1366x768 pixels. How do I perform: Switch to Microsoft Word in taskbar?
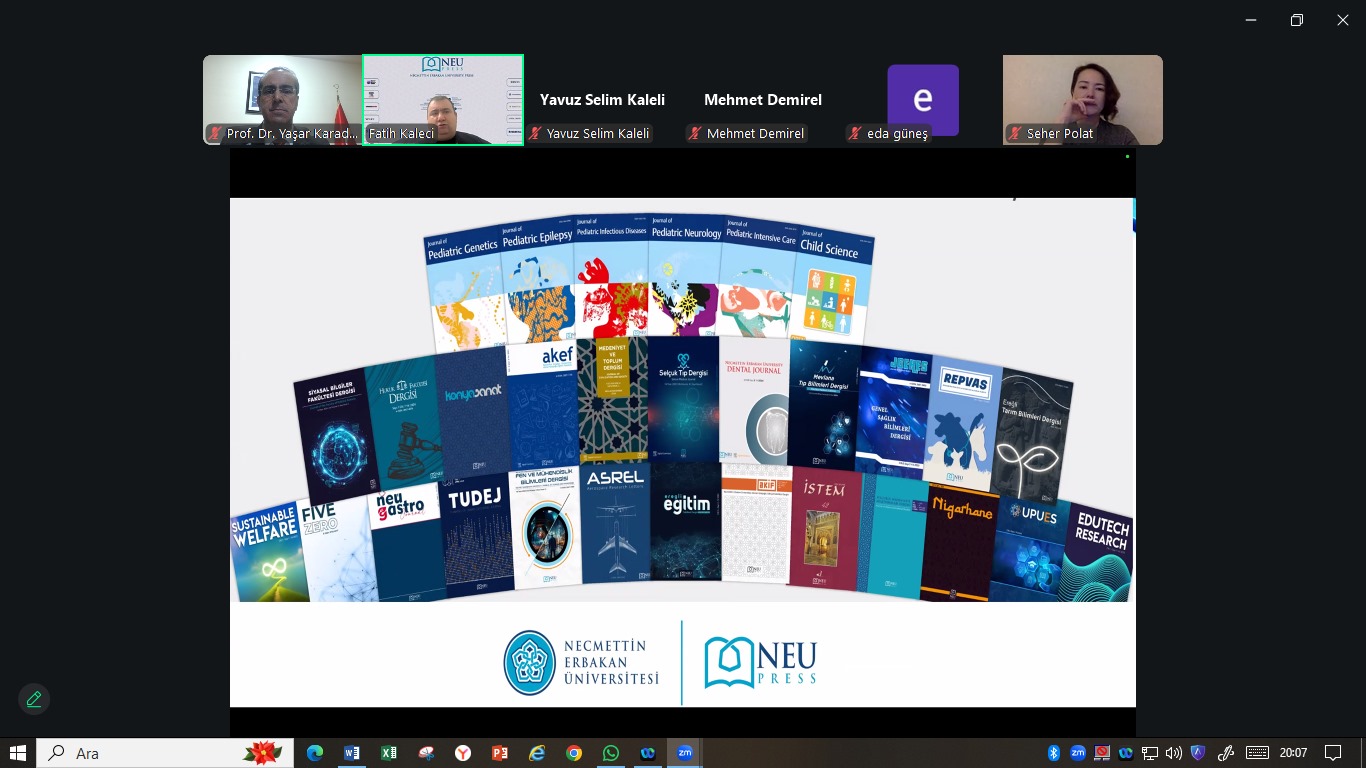(x=352, y=753)
